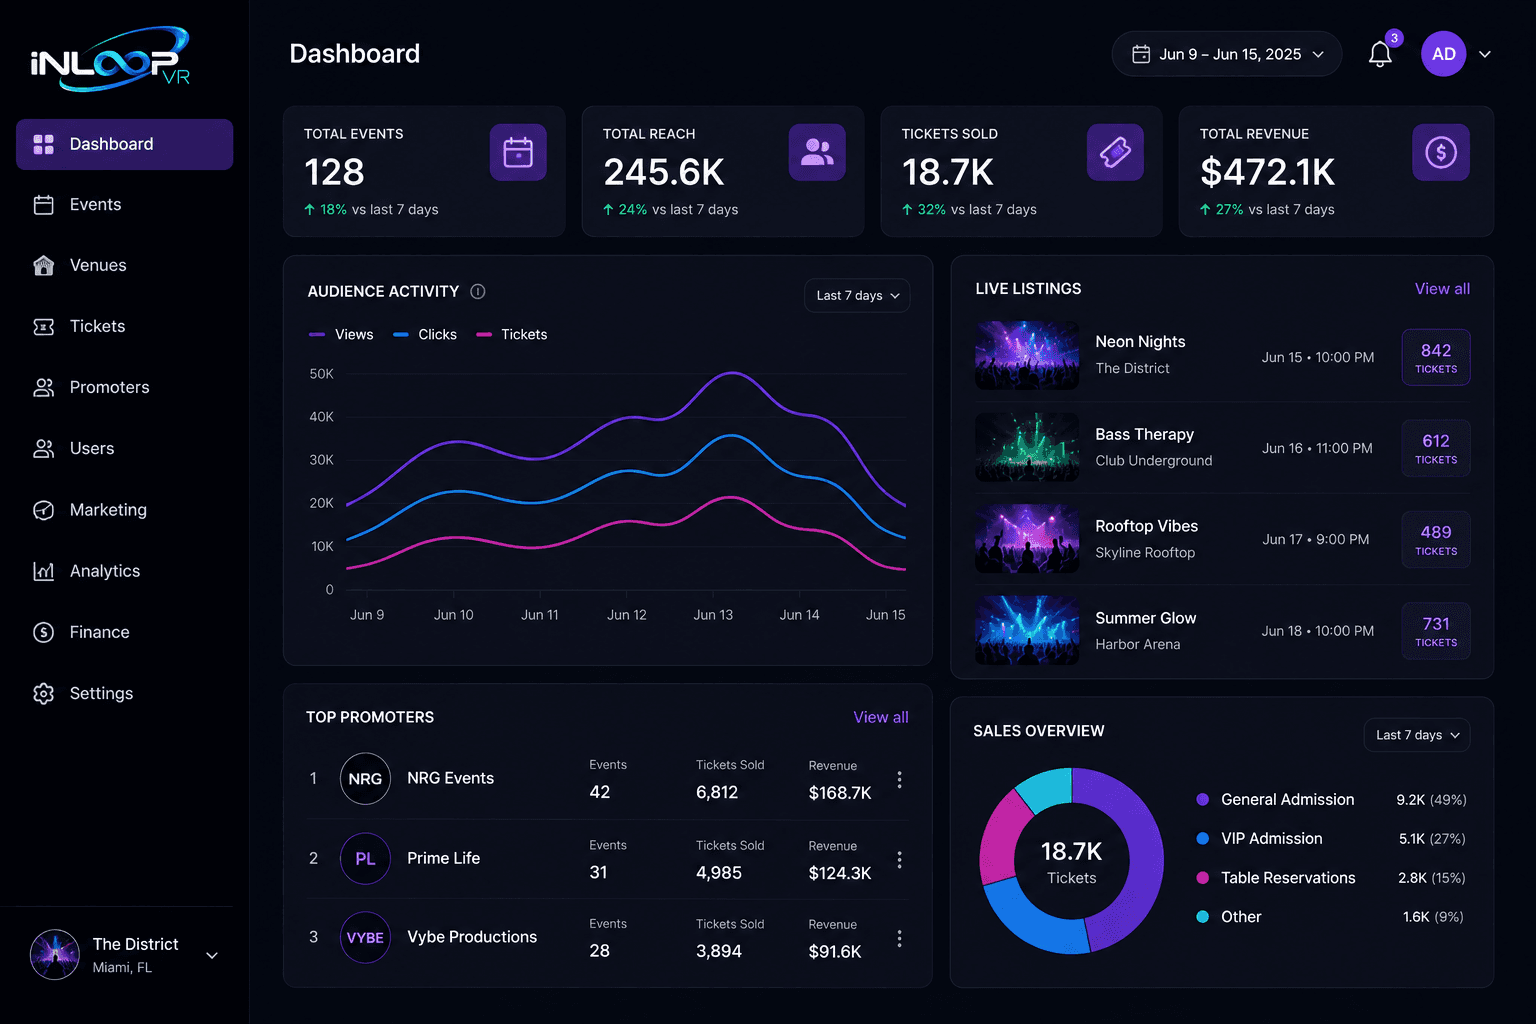Open more options for Vybe Productions row
Screen dimensions: 1536x1024
click(x=900, y=939)
